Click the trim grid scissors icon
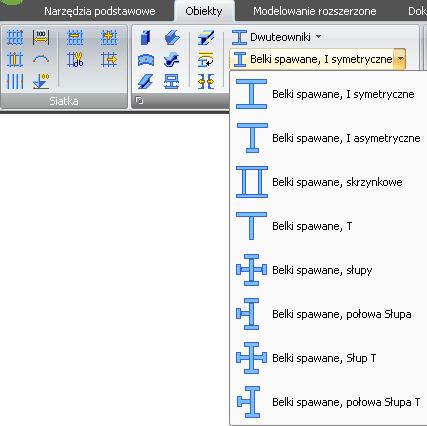The width and height of the screenshot is (427, 426). [x=75, y=60]
